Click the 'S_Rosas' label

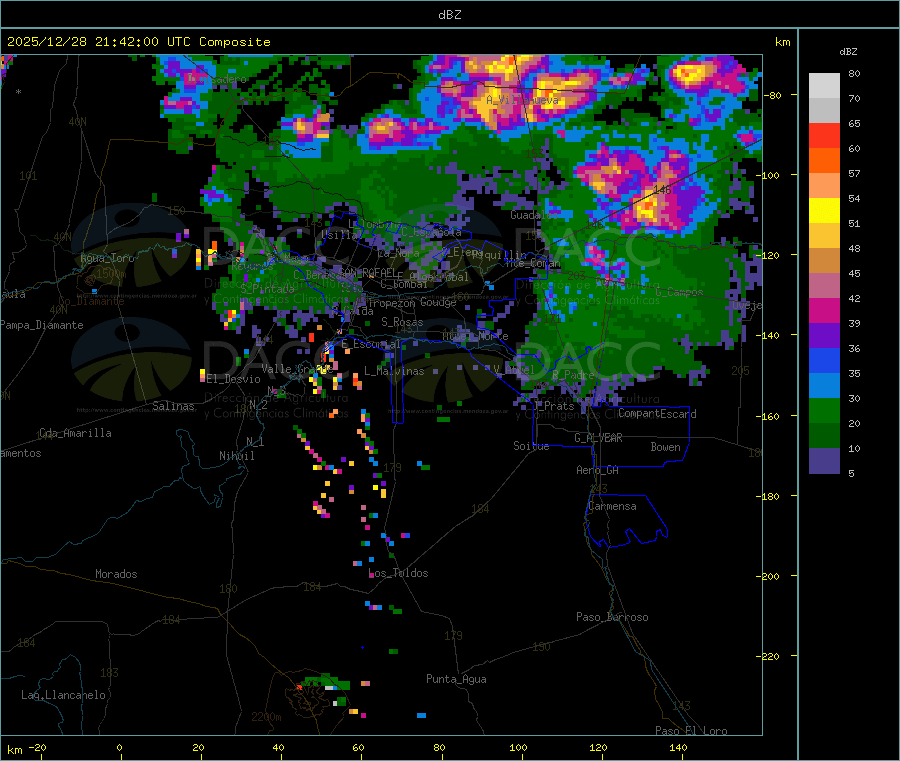click(402, 322)
